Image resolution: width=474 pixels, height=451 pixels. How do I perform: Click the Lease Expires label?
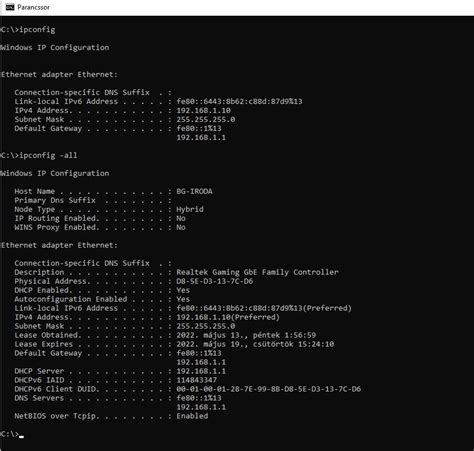tap(43, 344)
